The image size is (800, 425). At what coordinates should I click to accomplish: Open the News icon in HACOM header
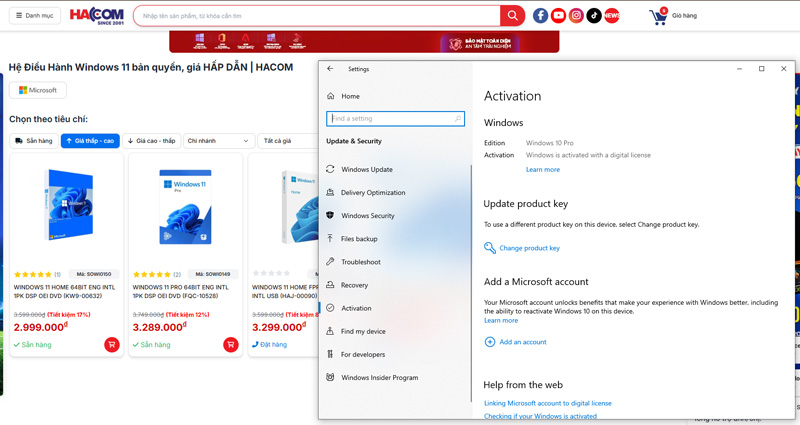(612, 16)
